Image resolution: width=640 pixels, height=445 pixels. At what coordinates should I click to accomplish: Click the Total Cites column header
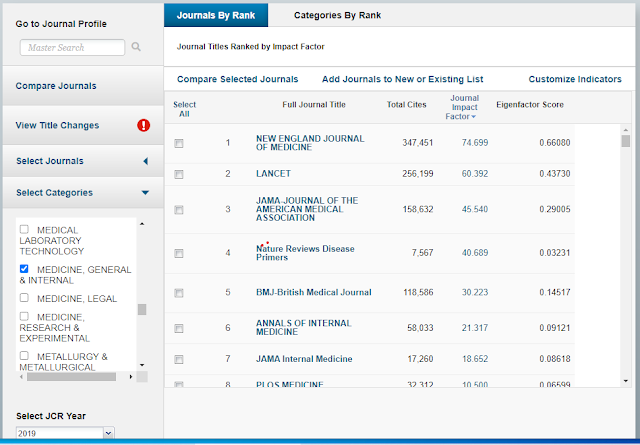pyautogui.click(x=407, y=105)
